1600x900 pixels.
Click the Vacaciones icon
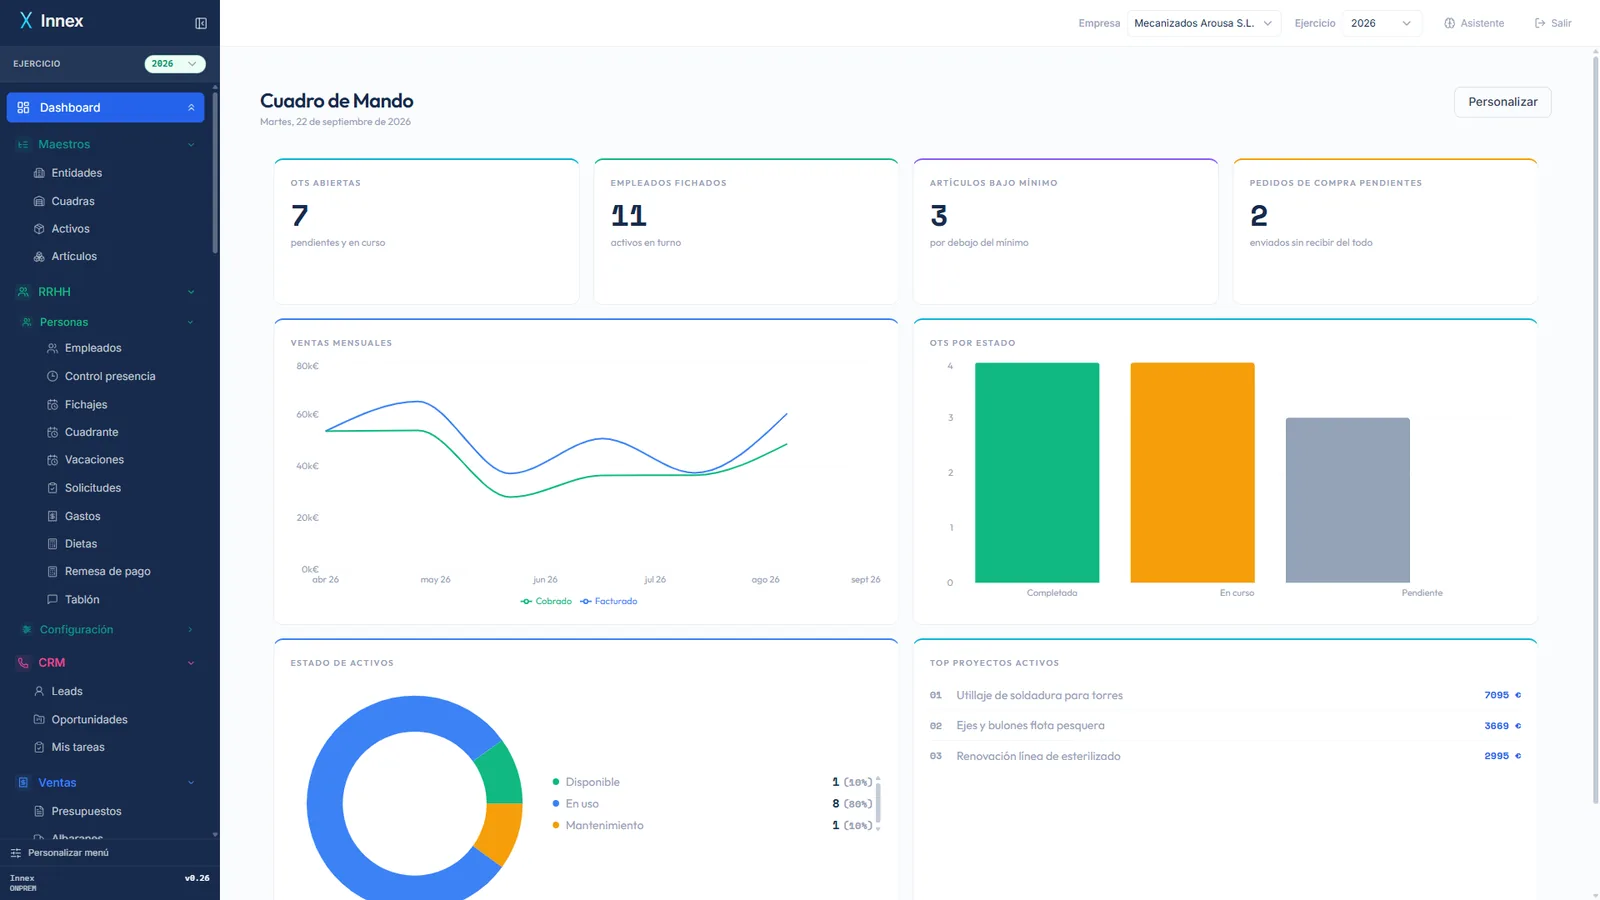(53, 460)
